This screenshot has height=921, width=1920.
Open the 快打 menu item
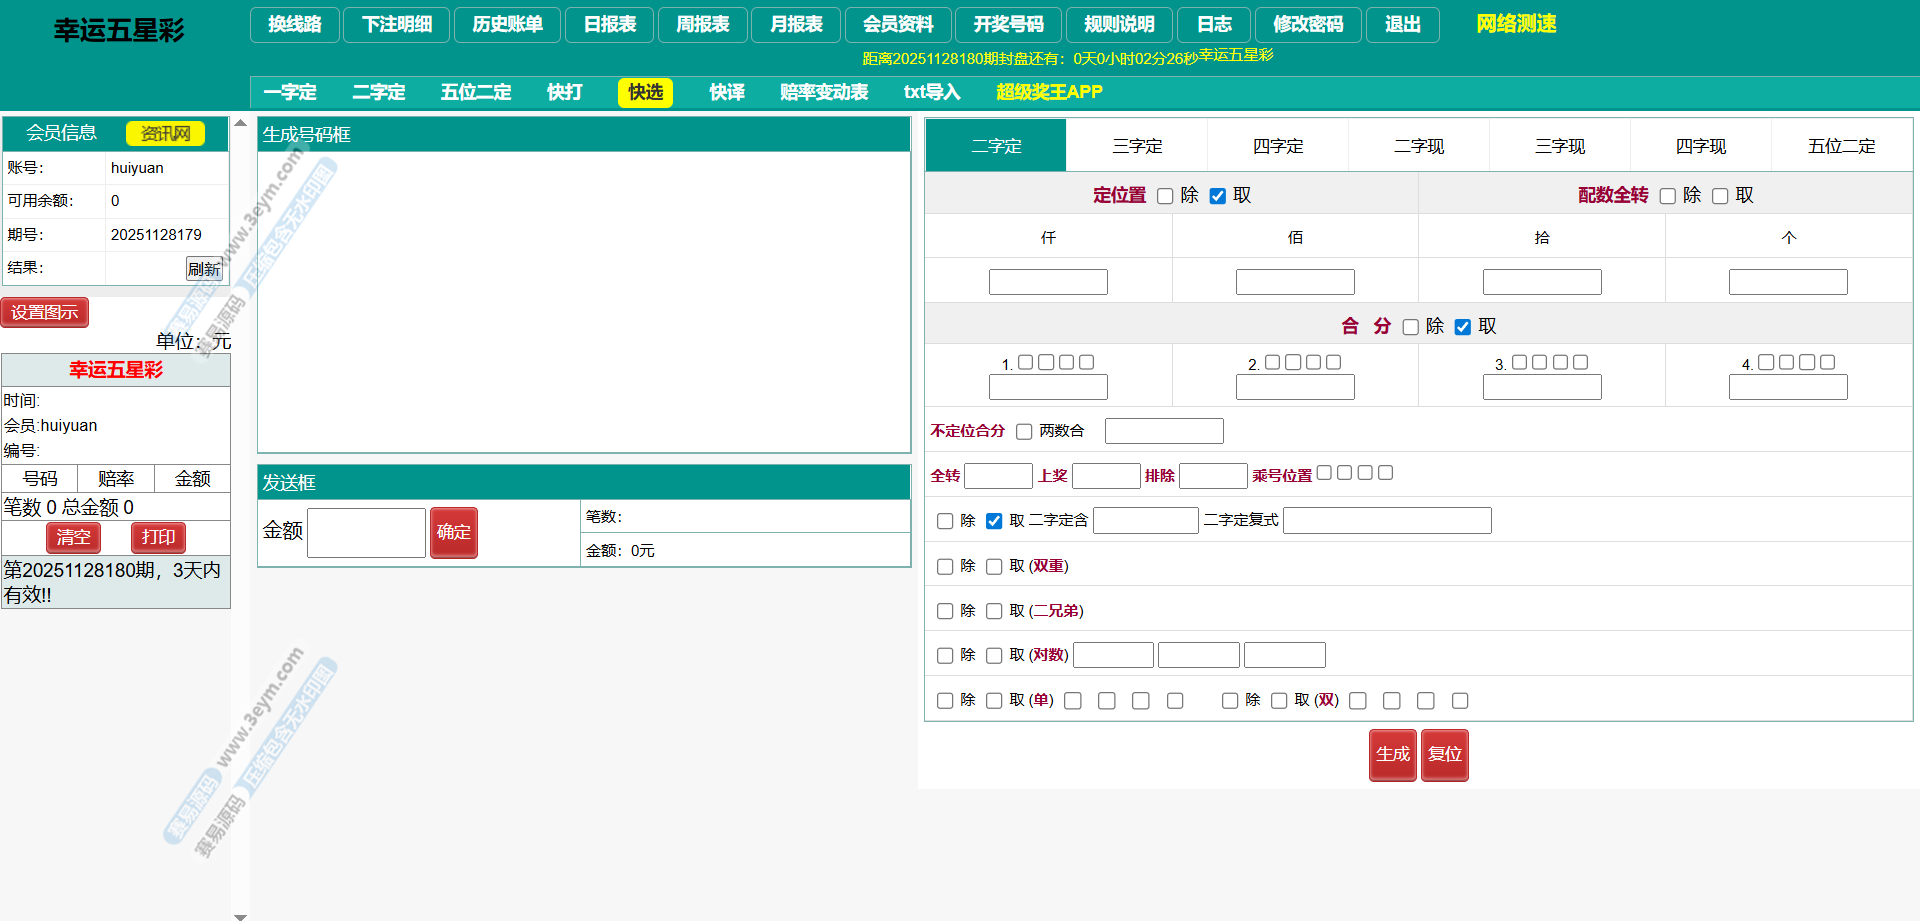(564, 92)
